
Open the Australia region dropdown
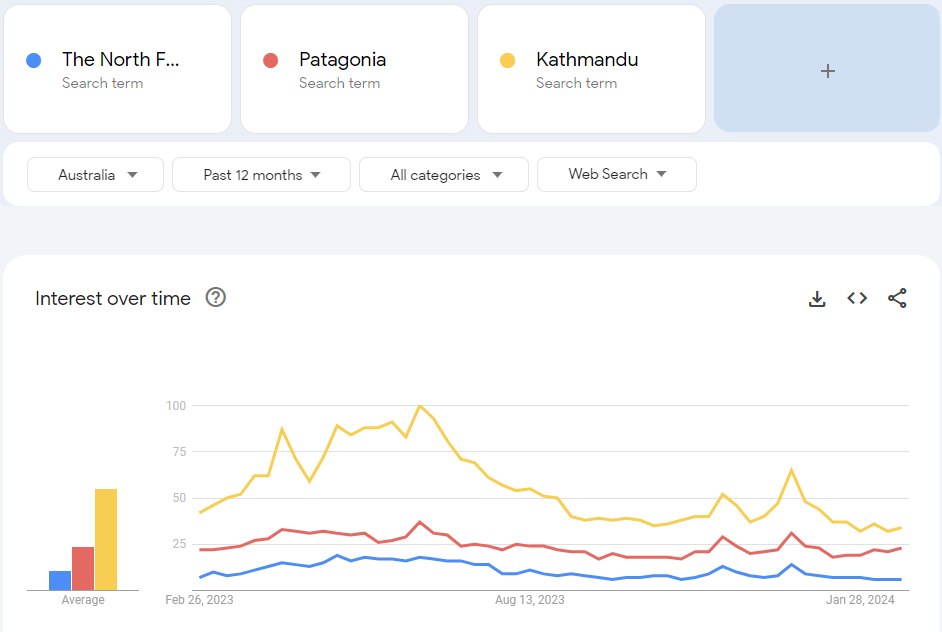click(96, 175)
